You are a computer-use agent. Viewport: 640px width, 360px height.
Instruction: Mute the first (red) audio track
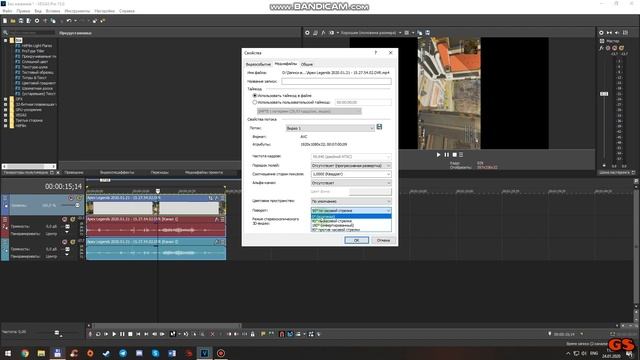point(64,219)
